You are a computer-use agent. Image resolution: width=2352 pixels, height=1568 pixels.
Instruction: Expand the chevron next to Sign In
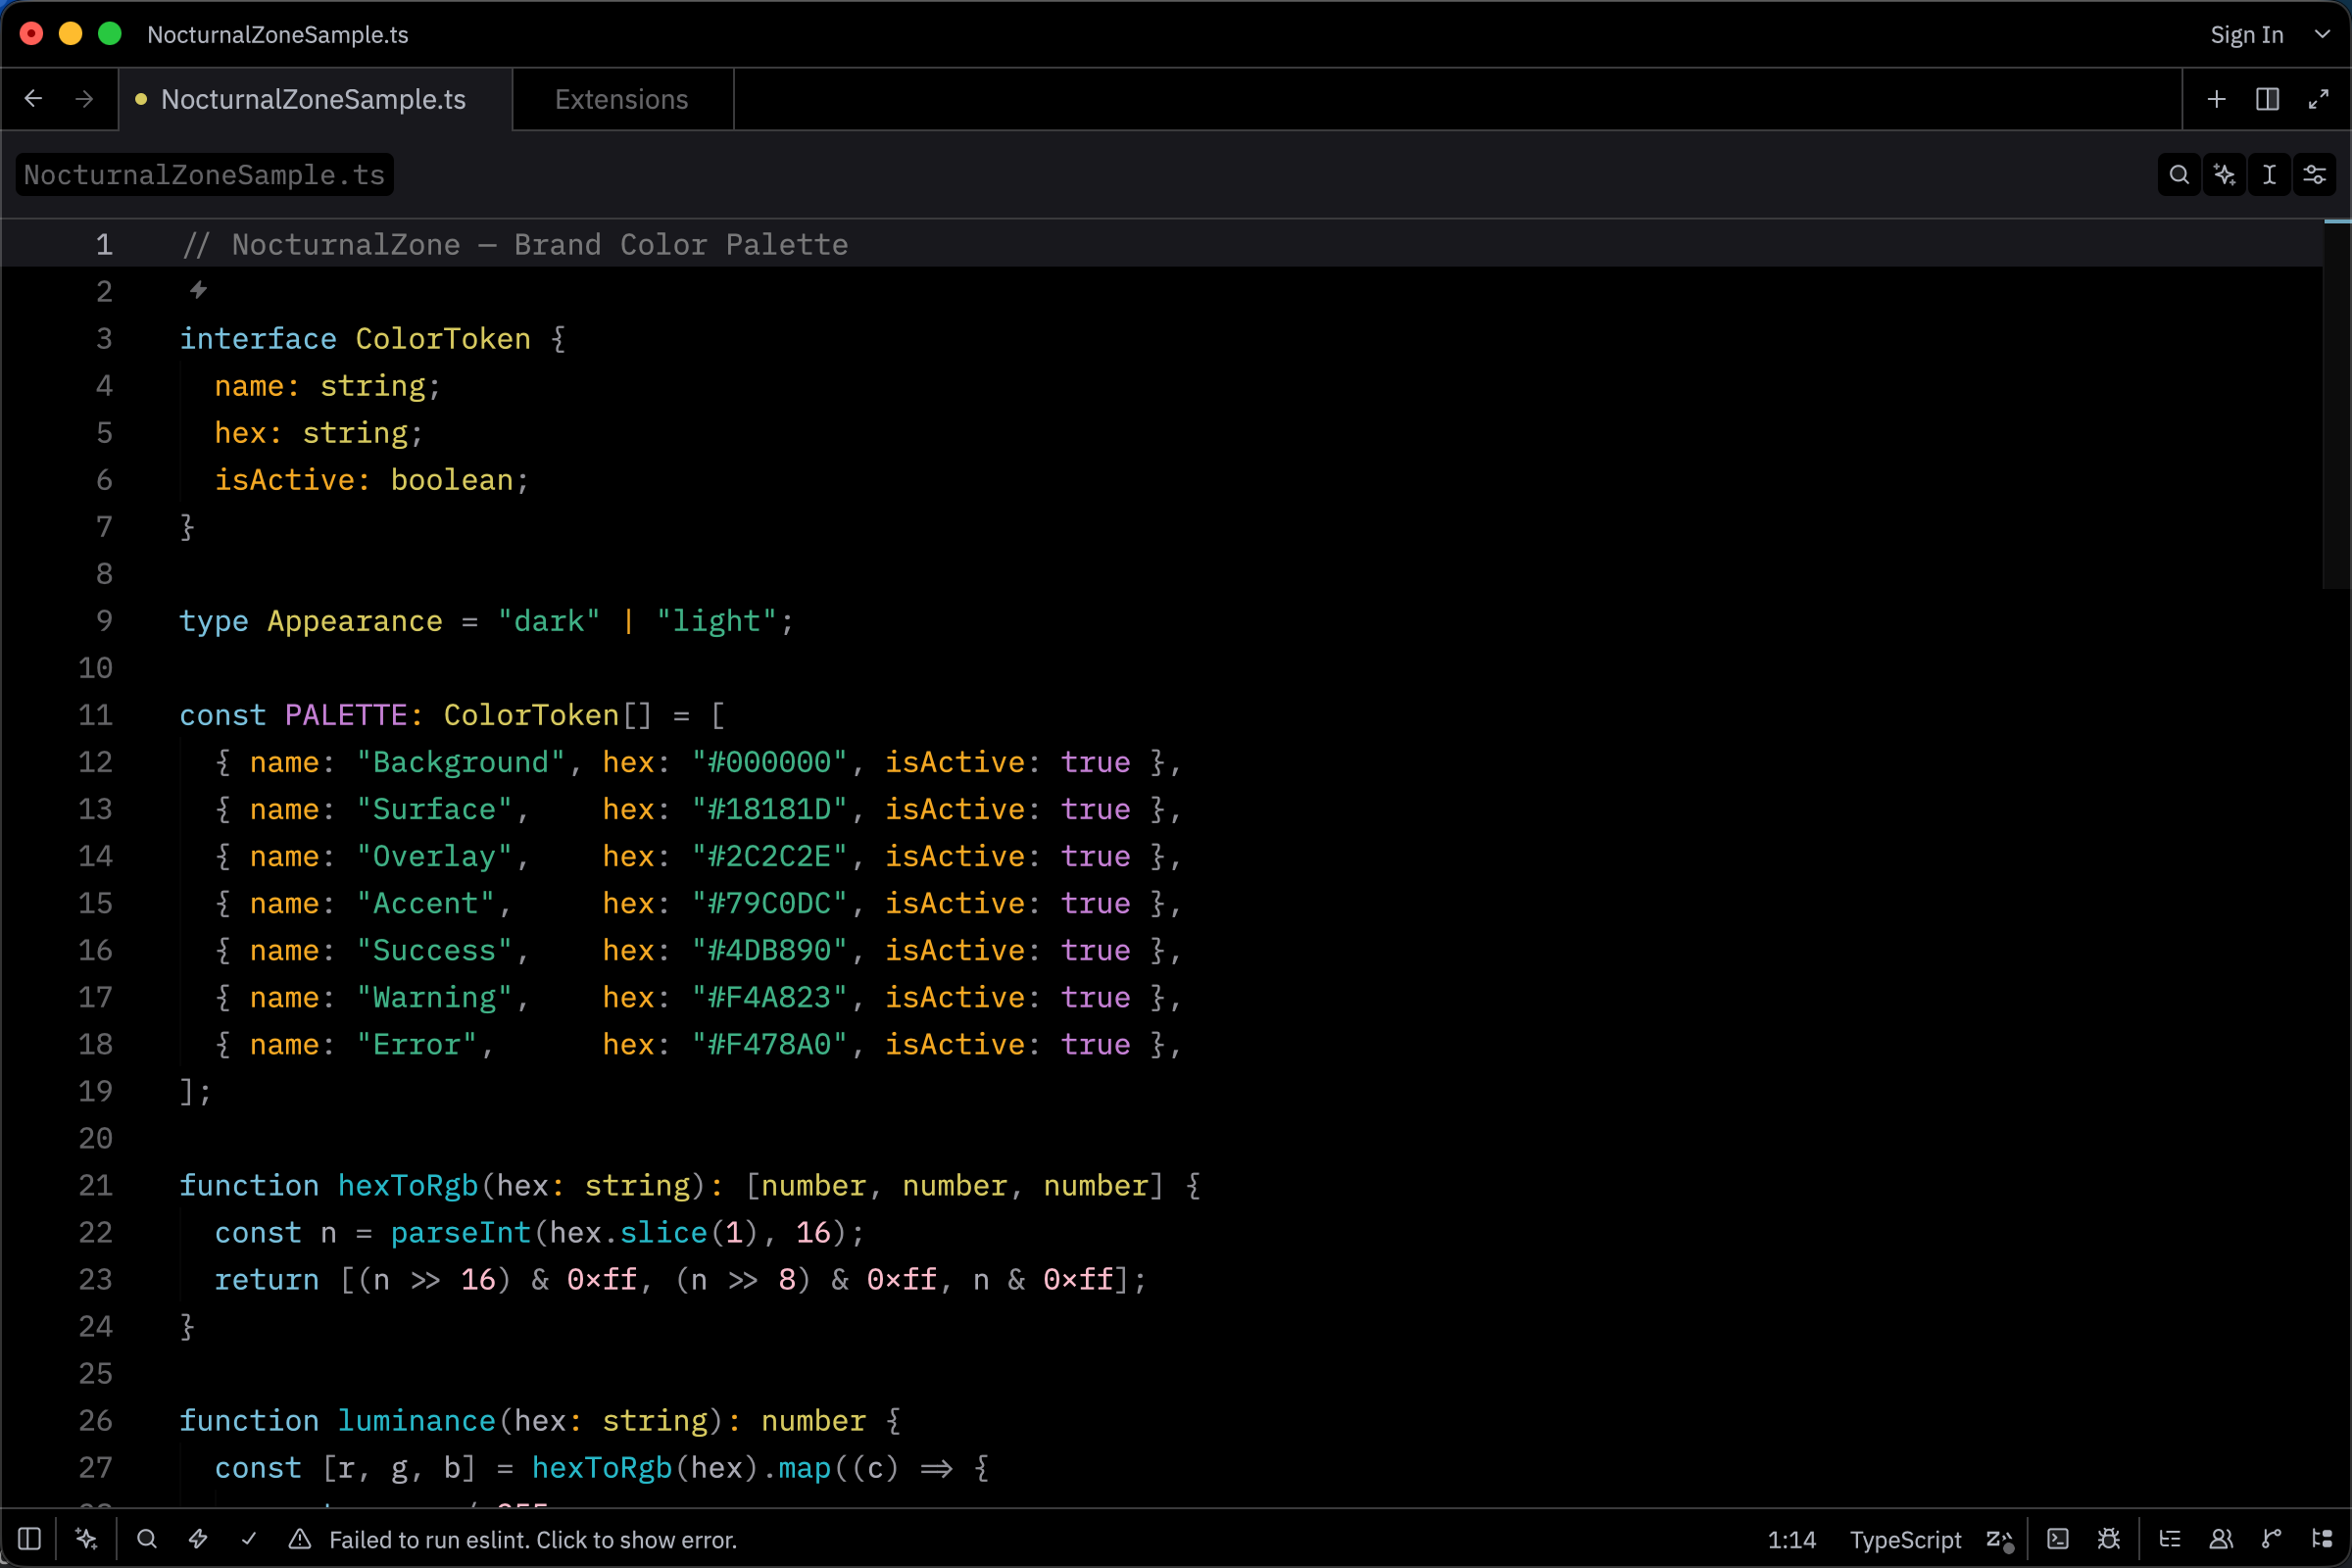(2322, 35)
